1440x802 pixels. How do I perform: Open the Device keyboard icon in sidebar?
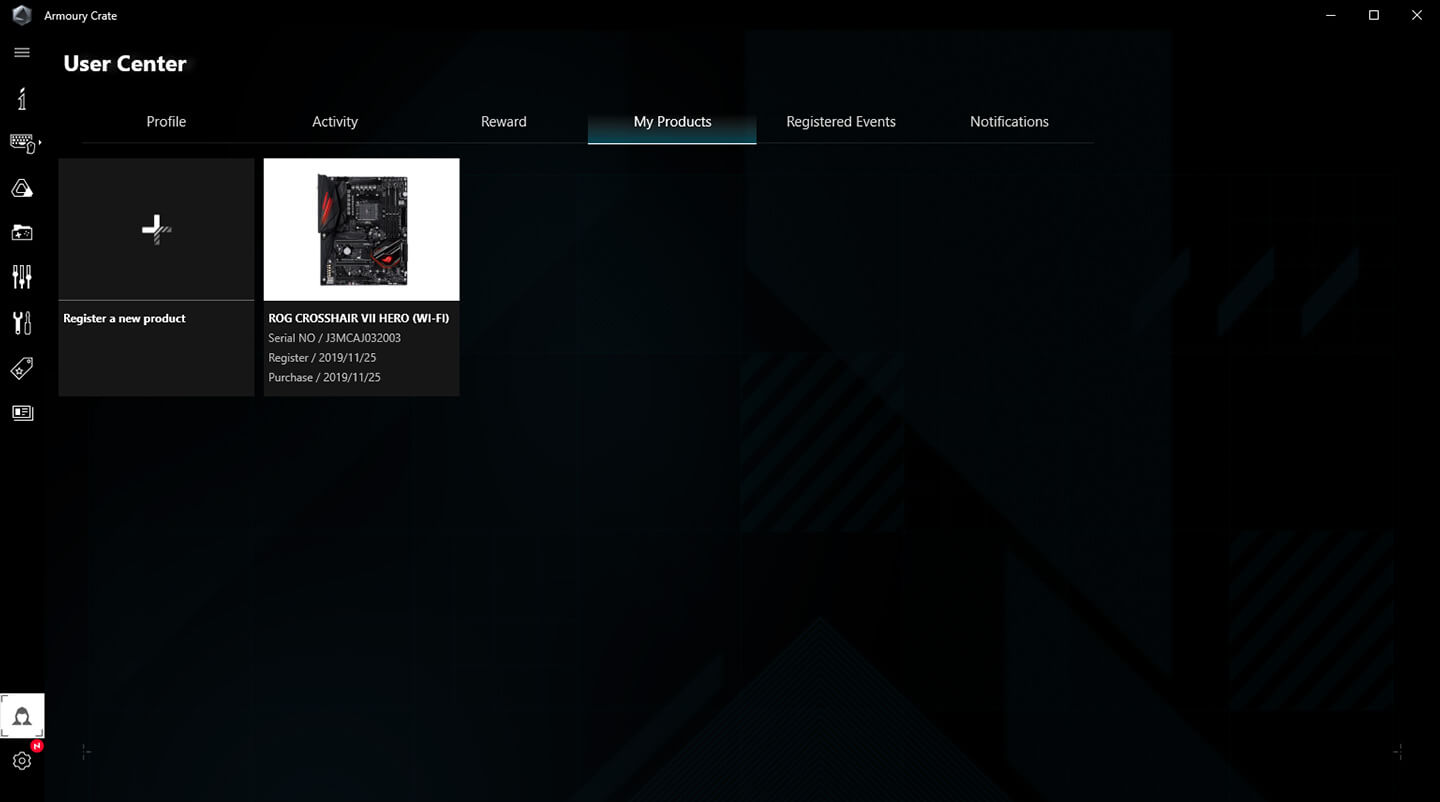[x=22, y=143]
